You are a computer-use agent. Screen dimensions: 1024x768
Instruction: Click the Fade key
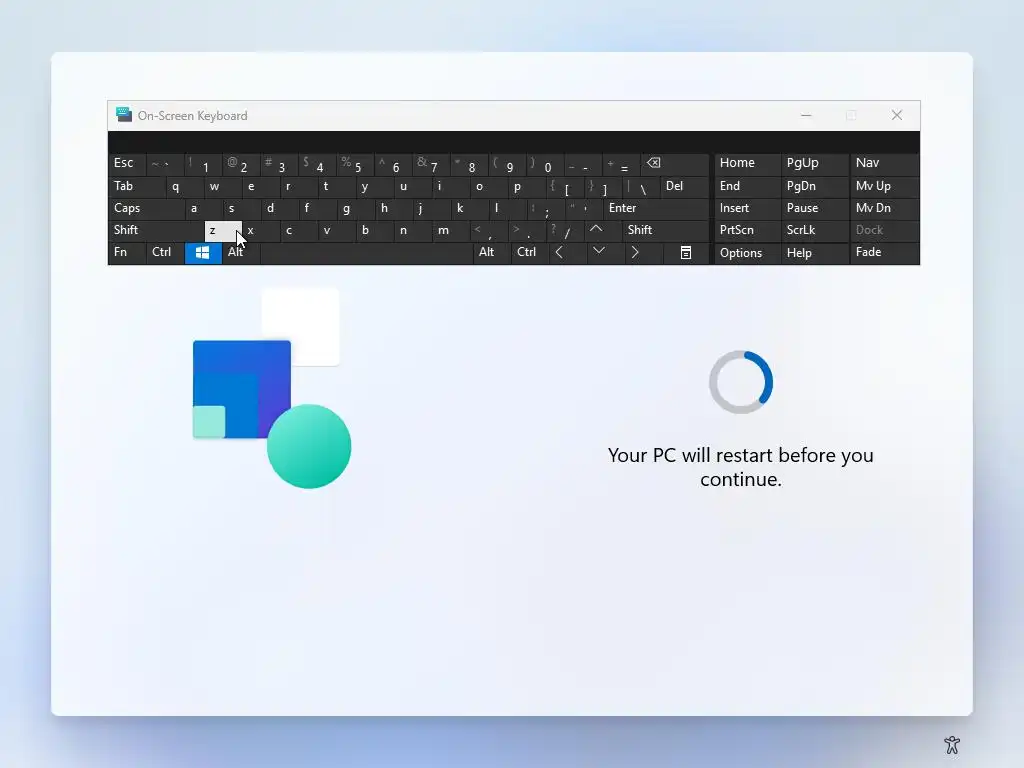(884, 253)
